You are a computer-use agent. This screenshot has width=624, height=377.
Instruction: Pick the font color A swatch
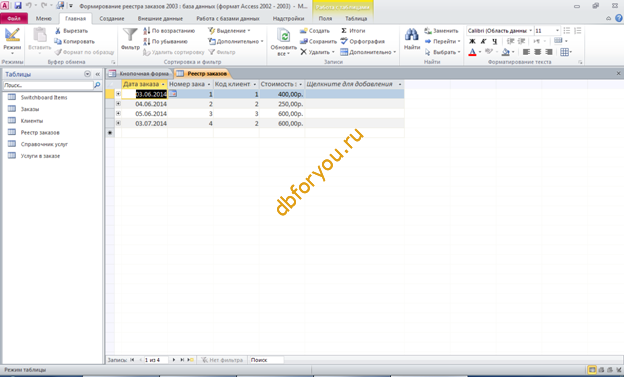(x=472, y=52)
